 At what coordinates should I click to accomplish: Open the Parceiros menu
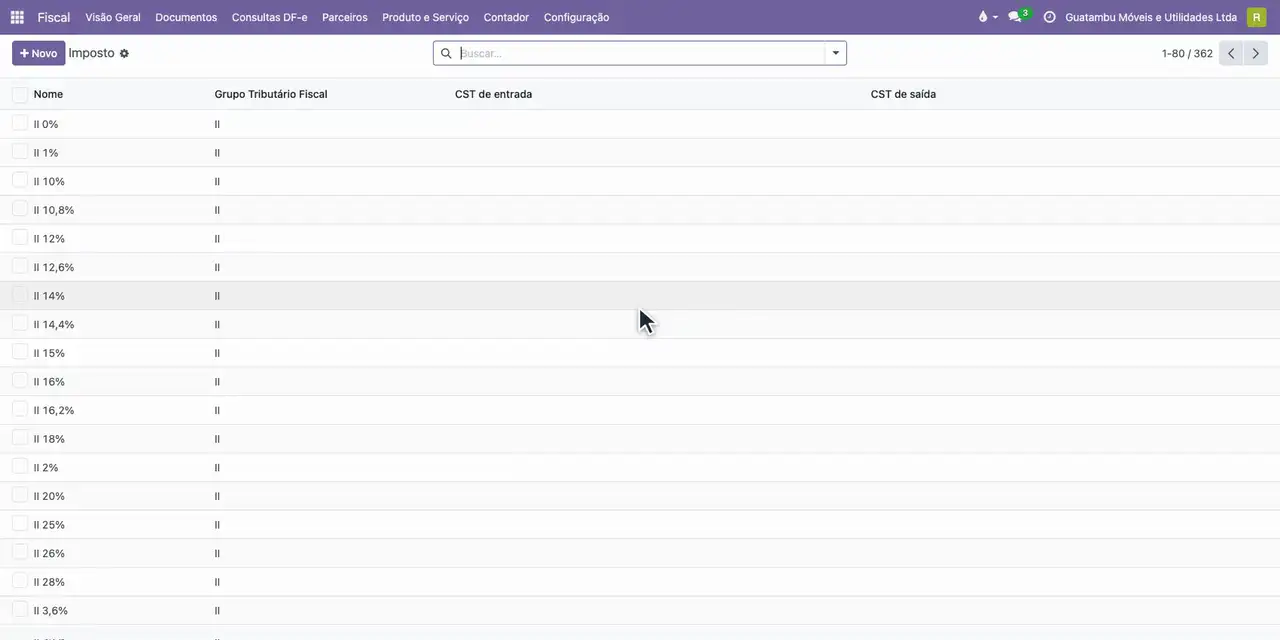[x=345, y=17]
